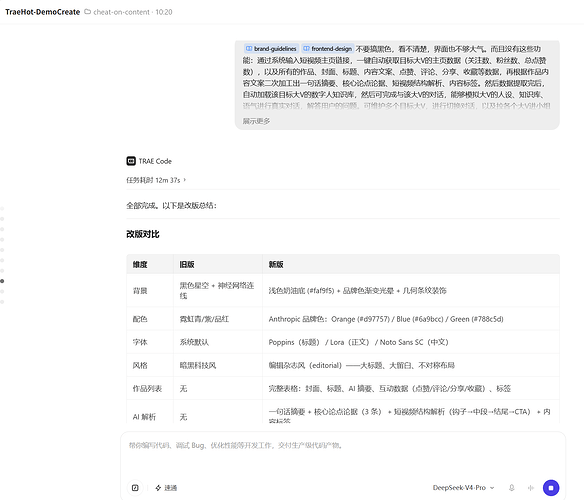584x500 pixels.
Task: Click the audio waveform icon
Action: [x=531, y=488]
